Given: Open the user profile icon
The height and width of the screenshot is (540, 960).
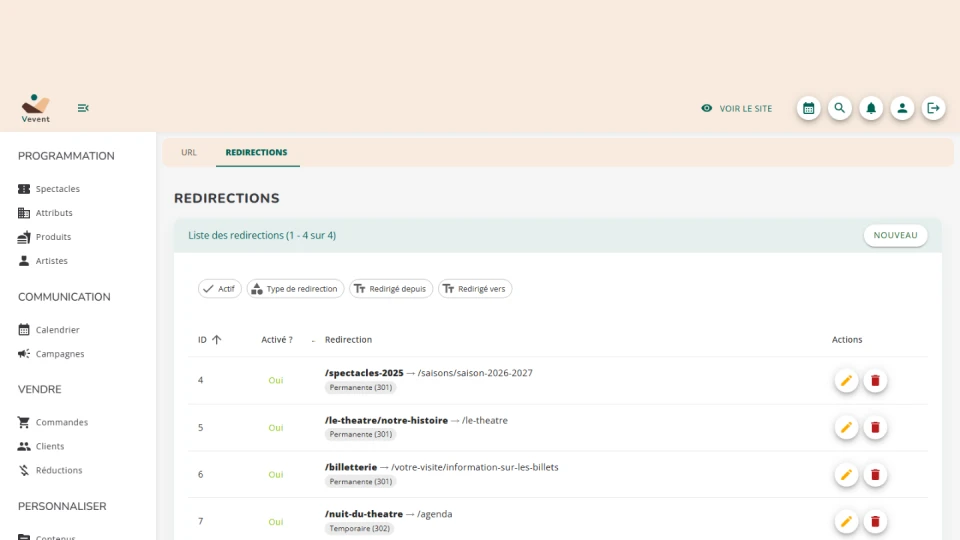Looking at the screenshot, I should click(x=902, y=108).
